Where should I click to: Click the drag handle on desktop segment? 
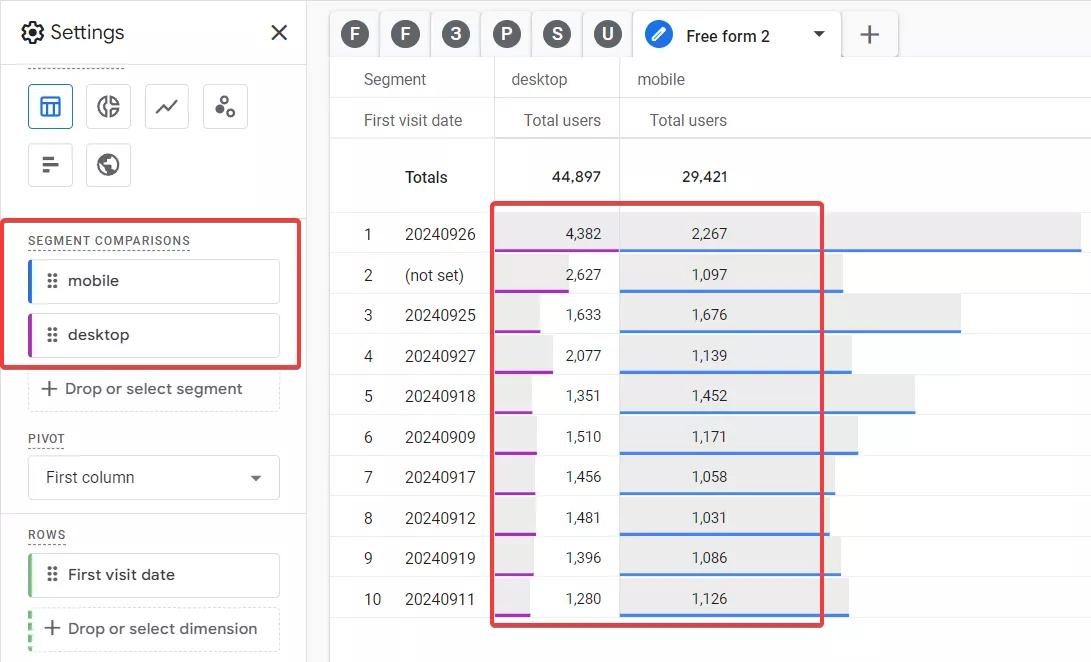click(x=52, y=335)
